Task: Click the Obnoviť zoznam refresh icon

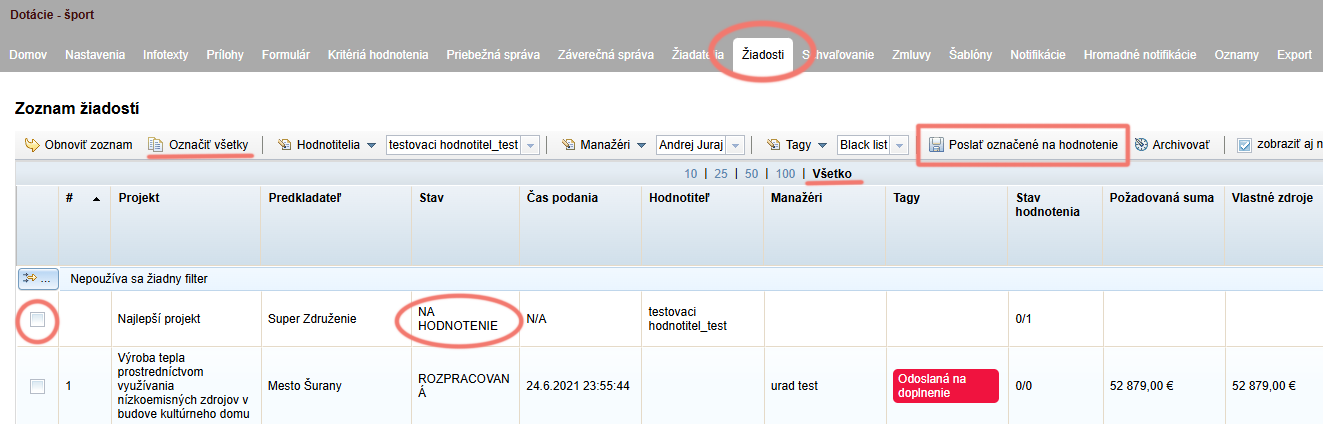Action: (31, 145)
